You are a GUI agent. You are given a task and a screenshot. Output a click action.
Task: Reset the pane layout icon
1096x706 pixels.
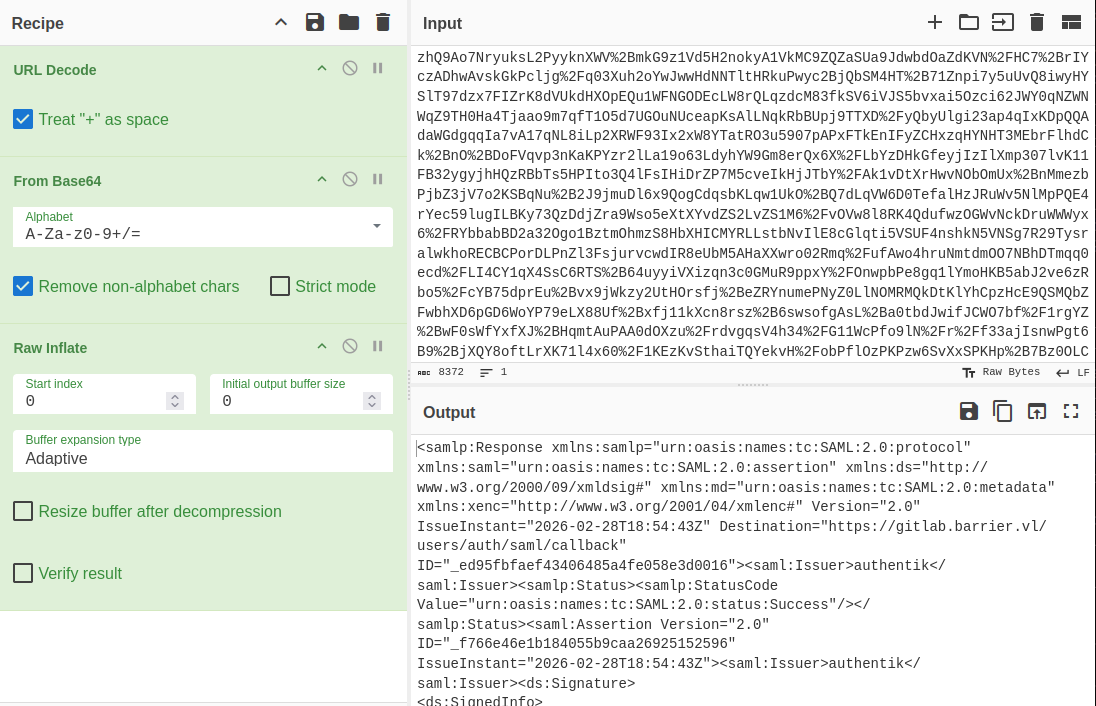1071,23
